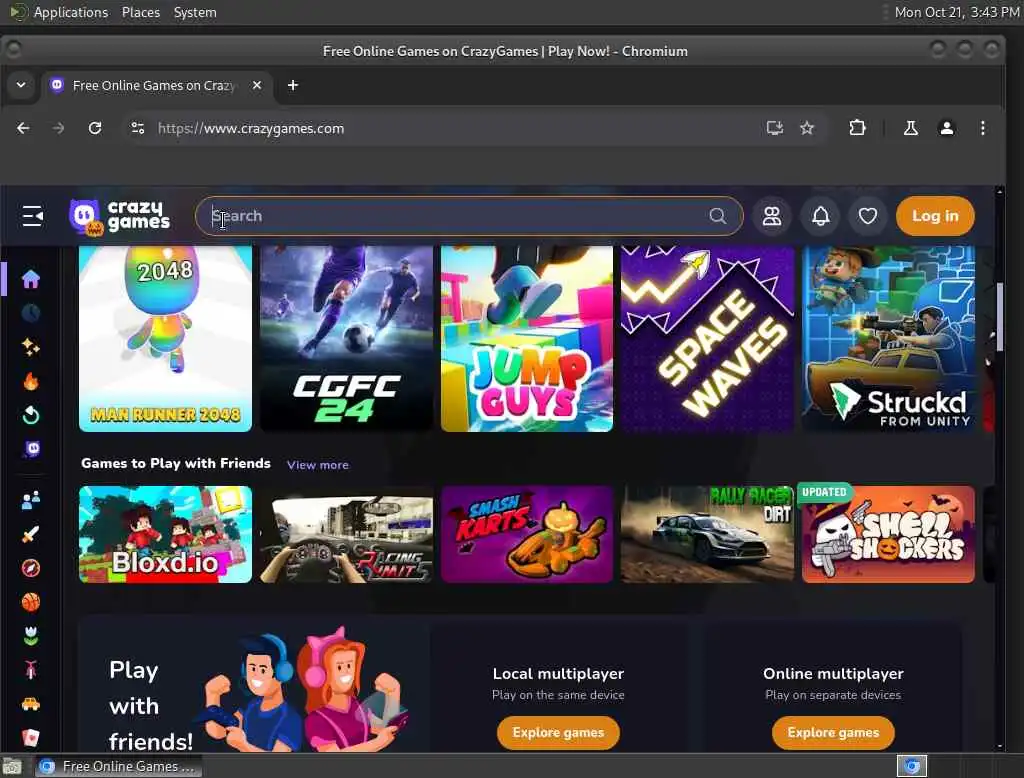
Task: Open the System menu
Action: click(x=195, y=12)
